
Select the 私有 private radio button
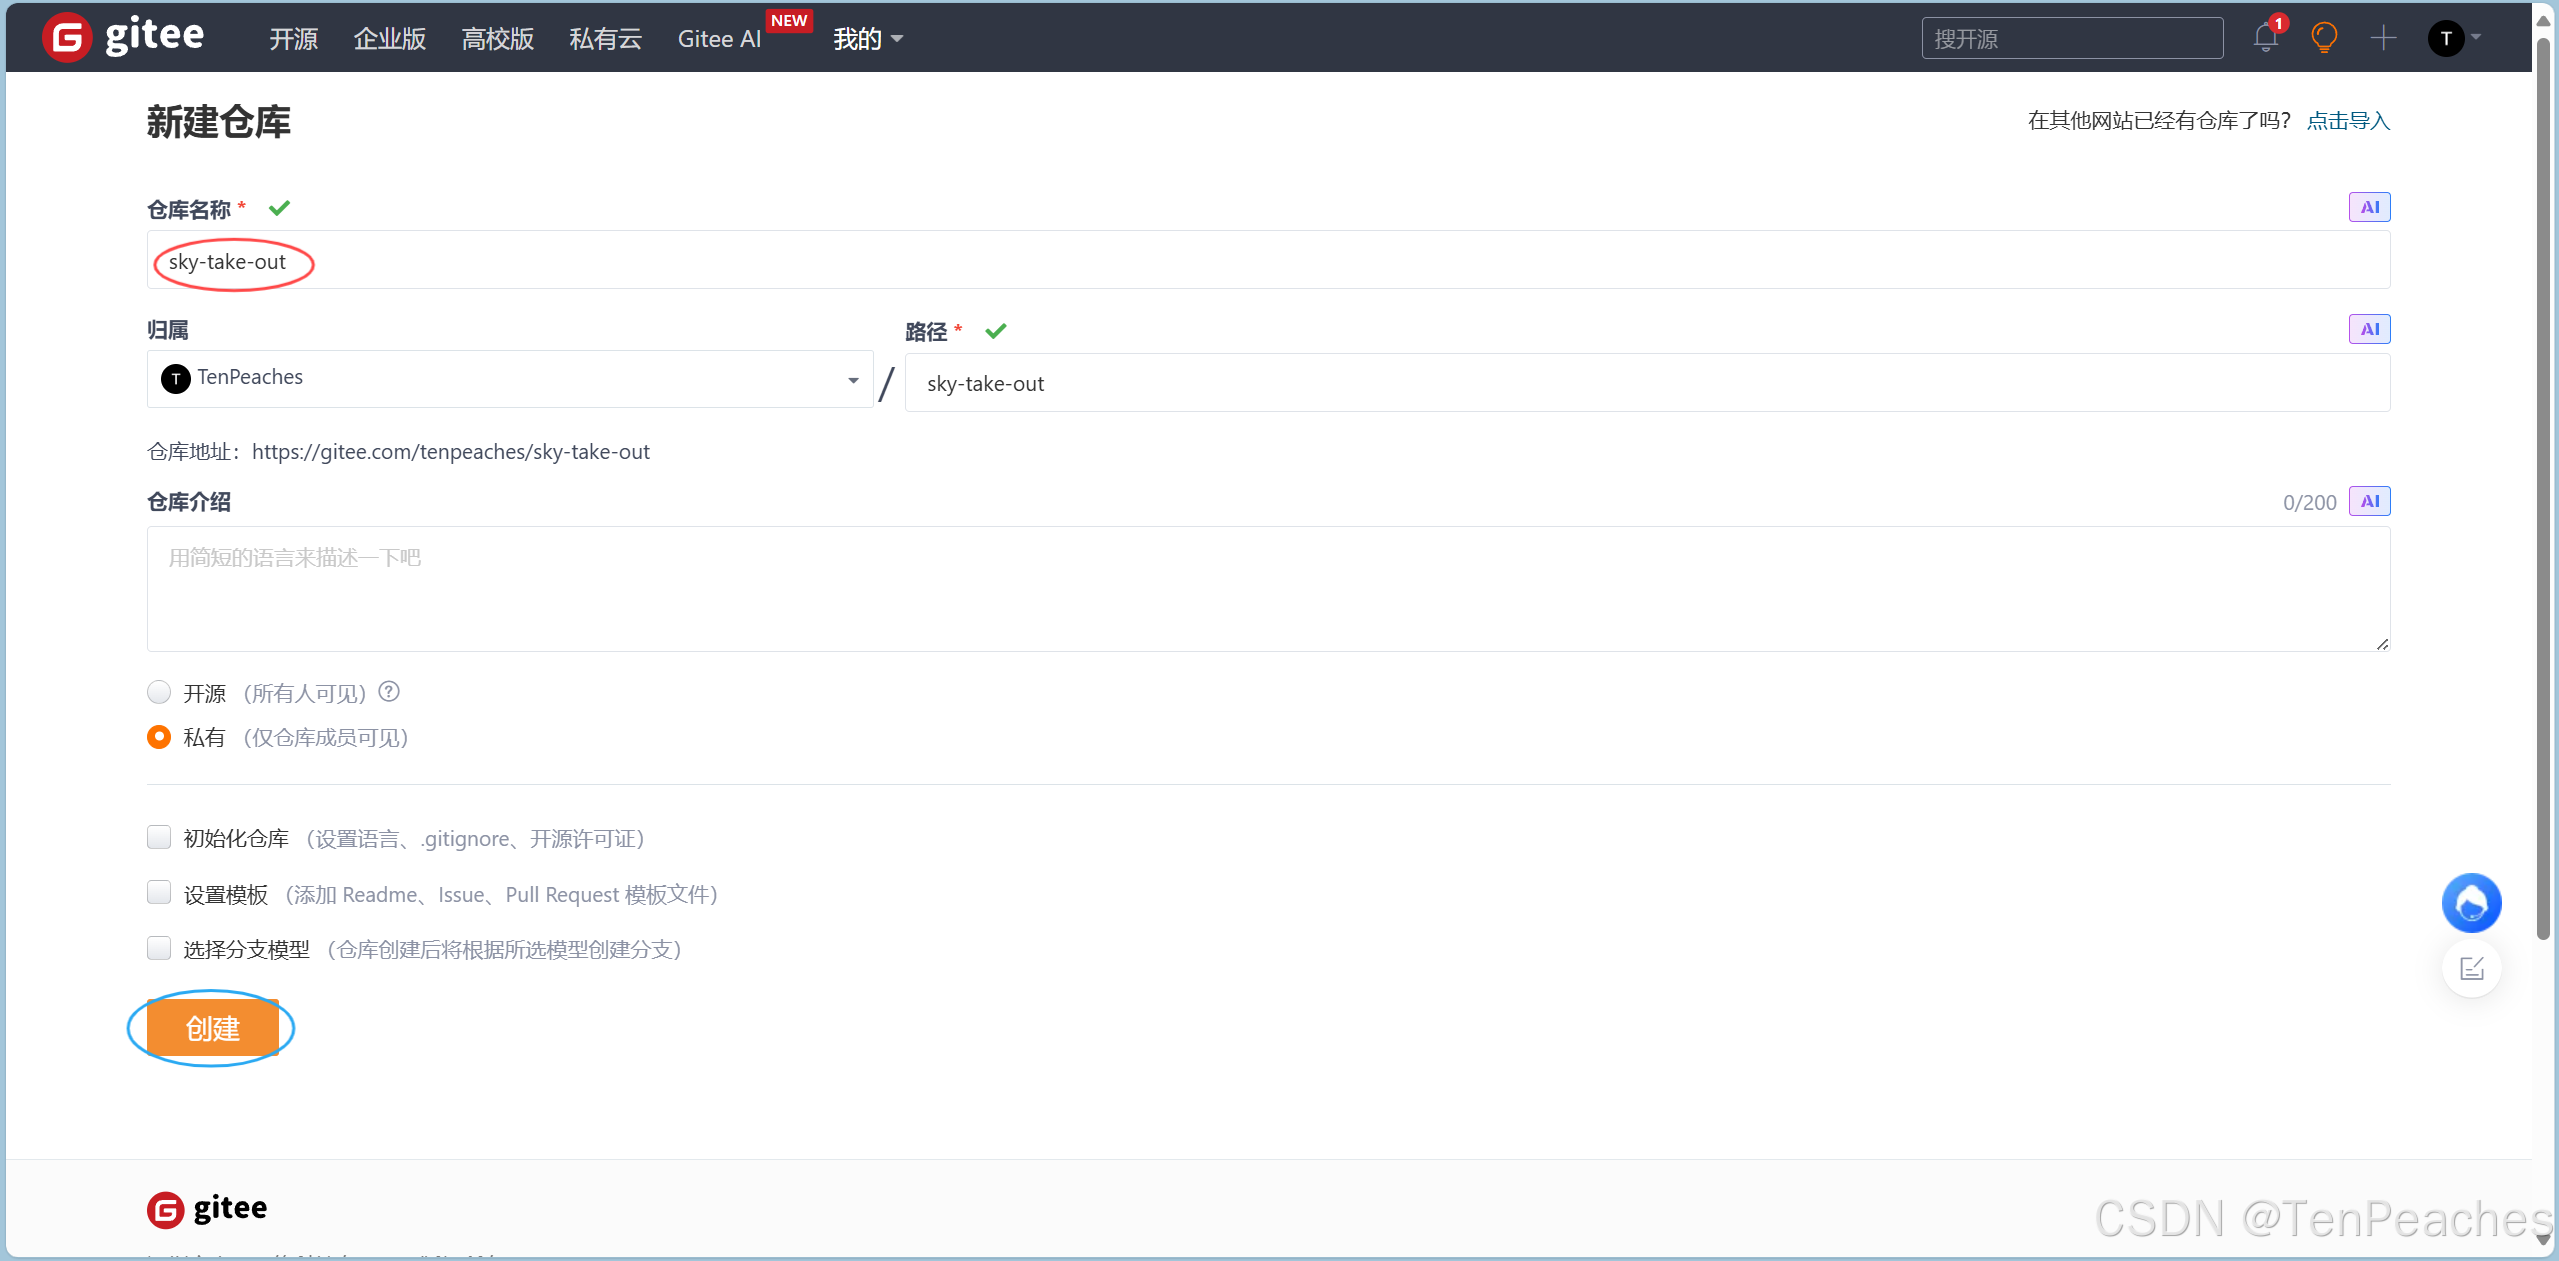coord(159,737)
